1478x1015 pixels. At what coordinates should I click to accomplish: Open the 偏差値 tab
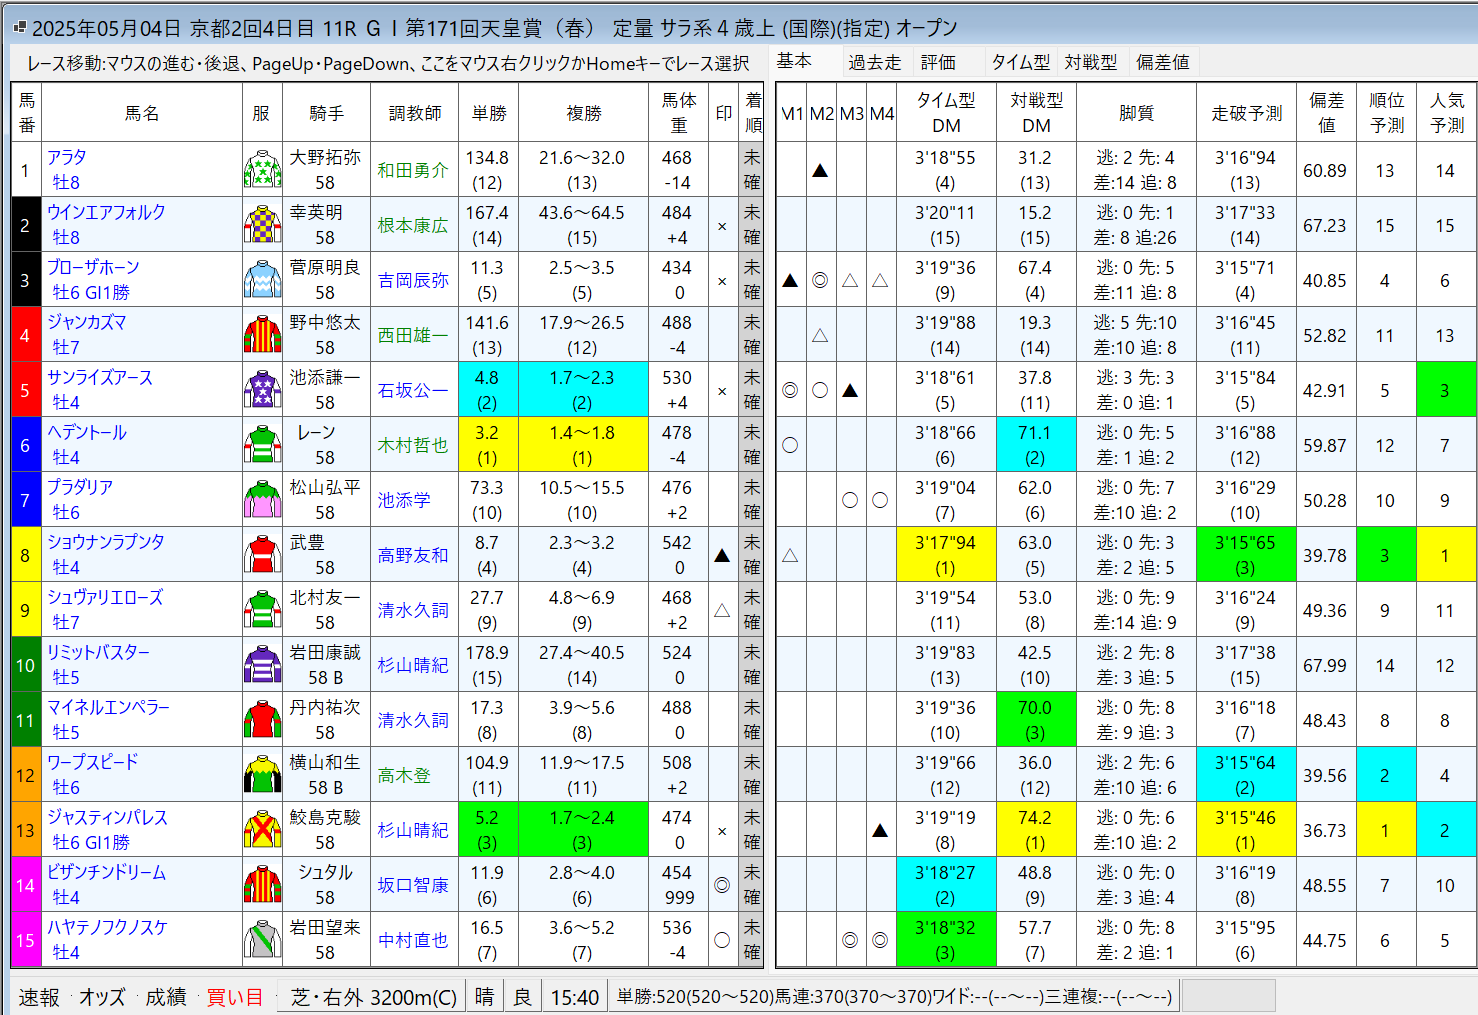point(1162,62)
